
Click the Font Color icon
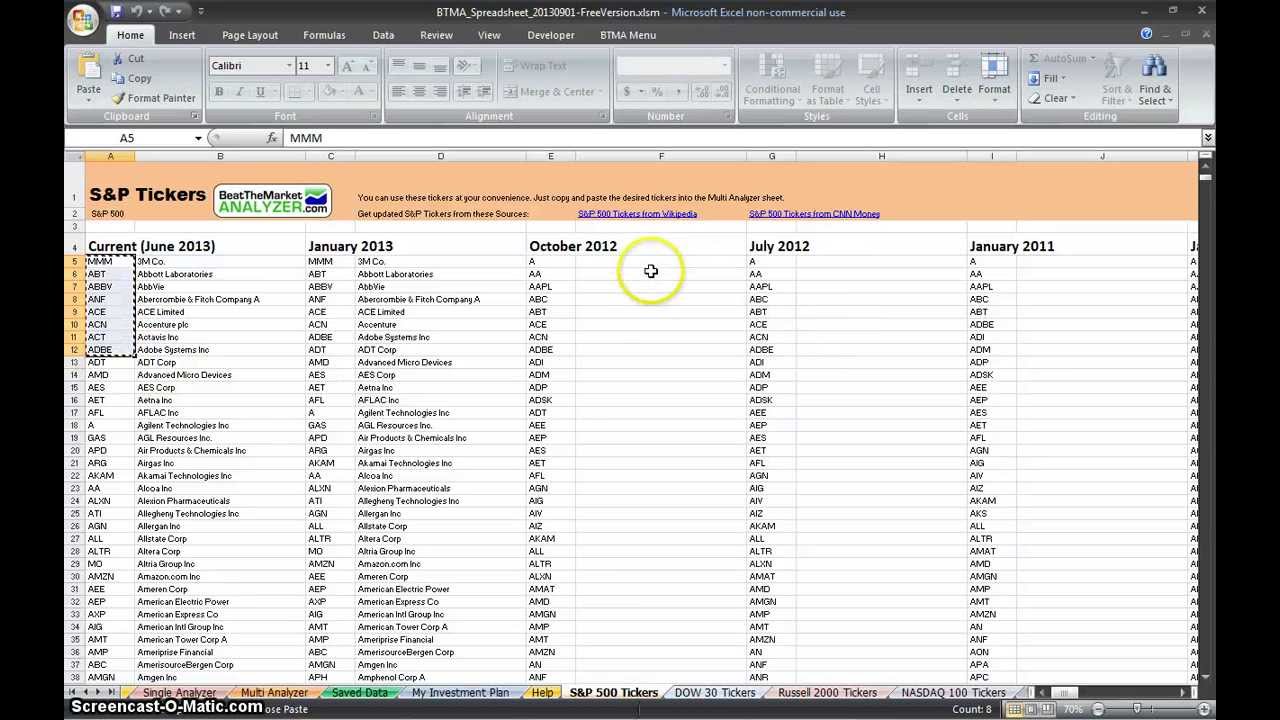[x=357, y=92]
